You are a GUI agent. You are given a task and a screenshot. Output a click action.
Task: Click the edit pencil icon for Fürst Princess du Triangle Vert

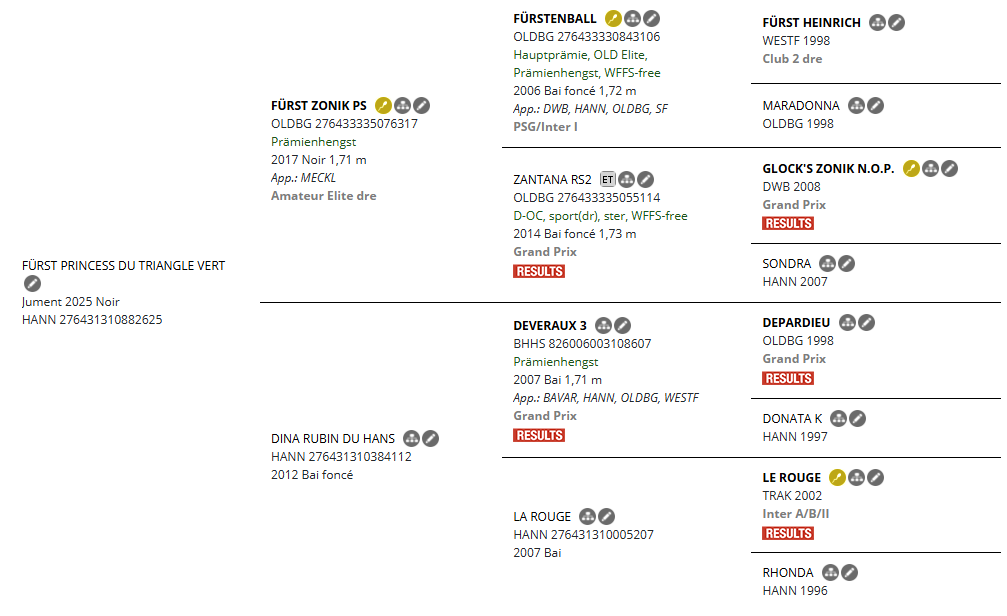[x=32, y=284]
